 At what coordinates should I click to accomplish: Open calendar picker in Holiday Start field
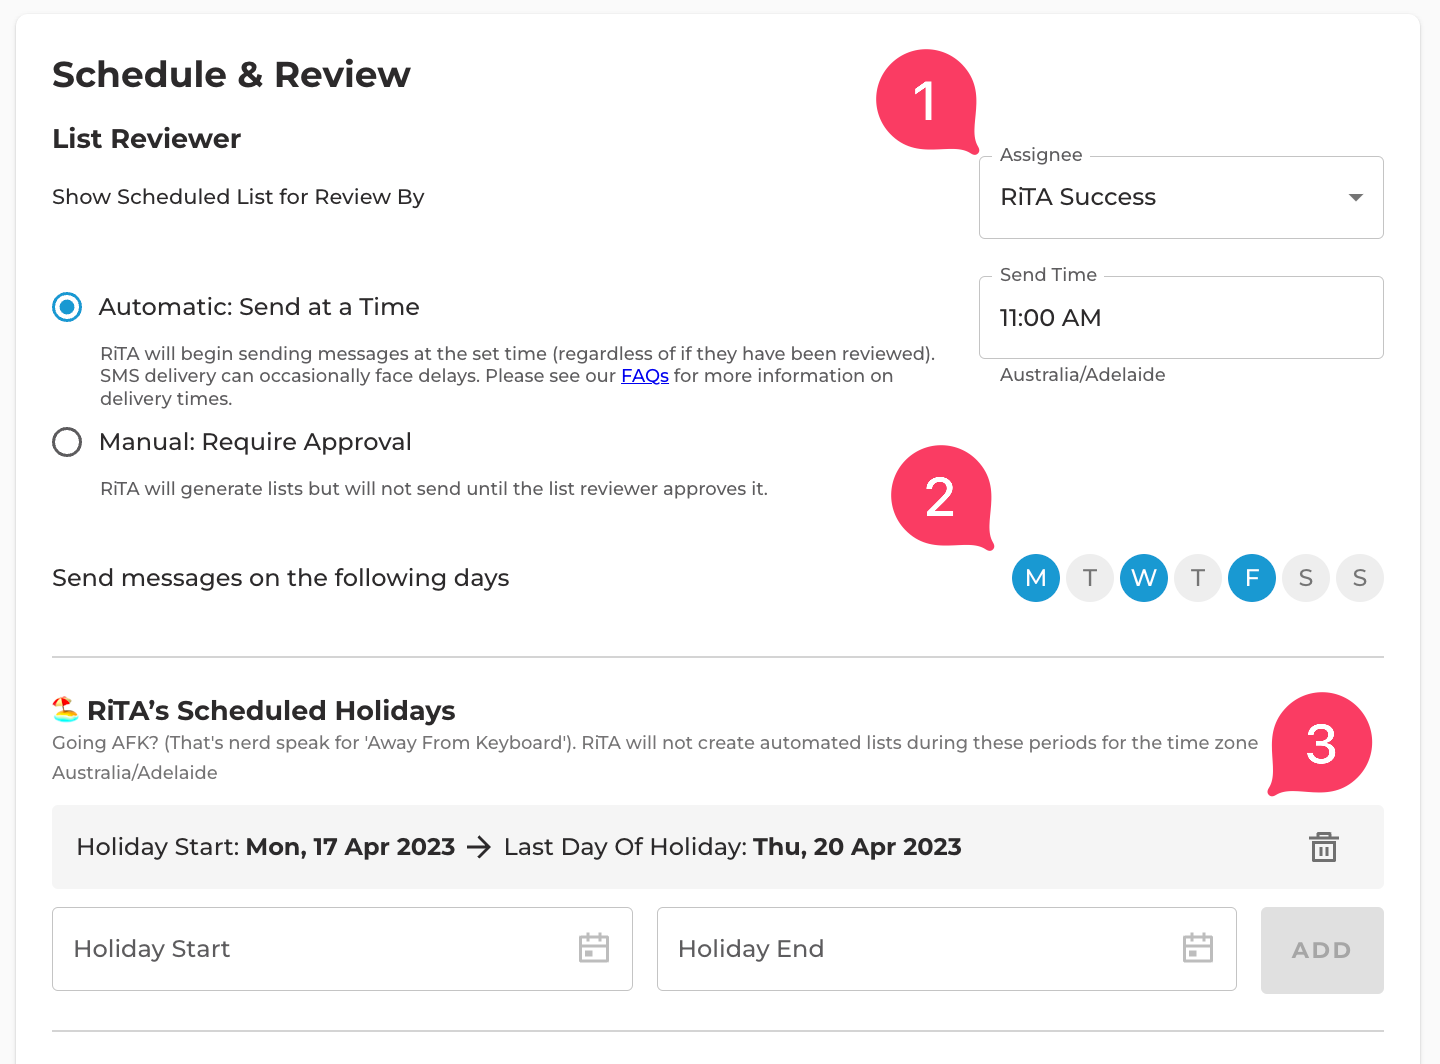(594, 947)
